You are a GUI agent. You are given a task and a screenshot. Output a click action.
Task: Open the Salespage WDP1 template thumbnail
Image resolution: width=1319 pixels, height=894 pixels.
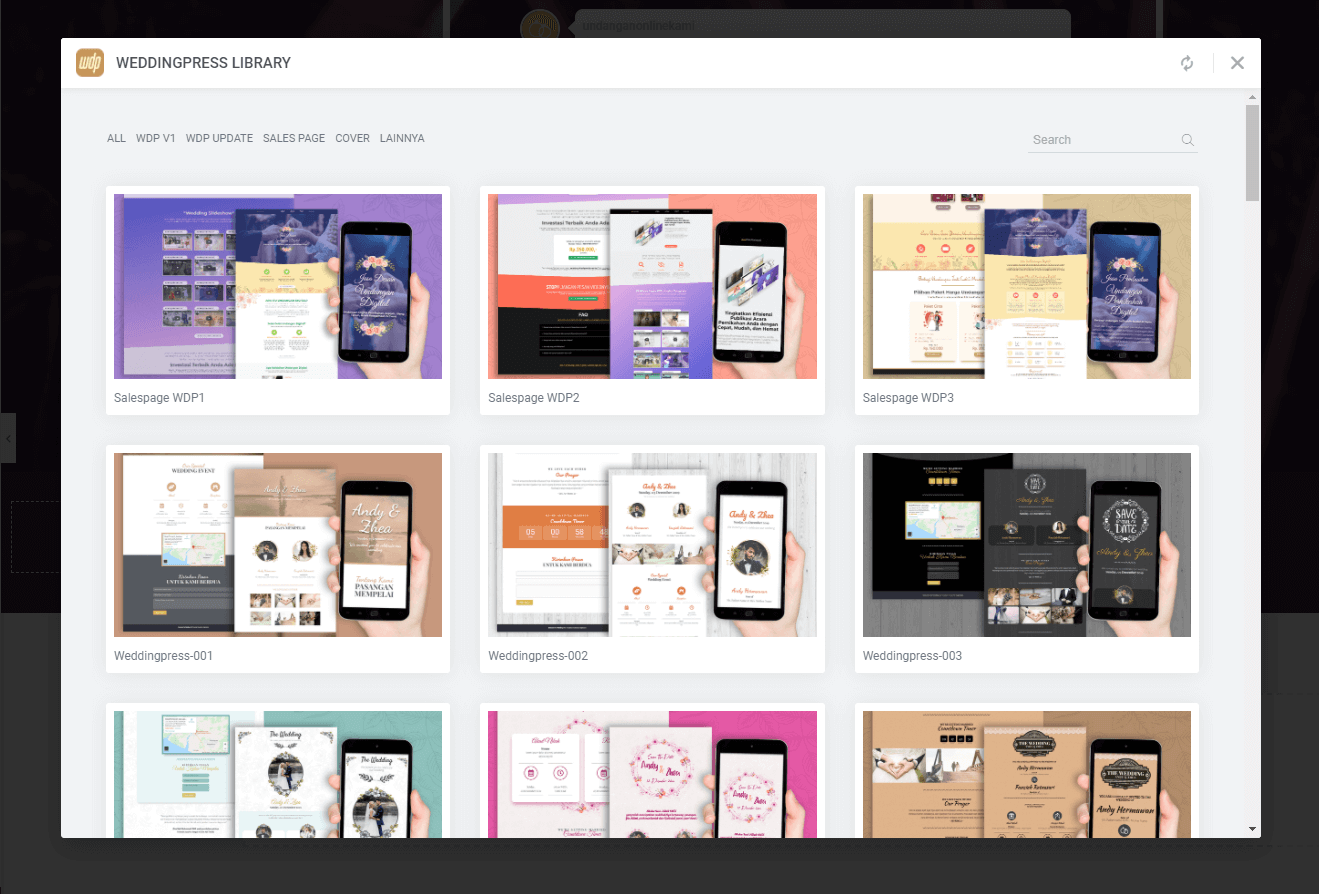pyautogui.click(x=278, y=286)
